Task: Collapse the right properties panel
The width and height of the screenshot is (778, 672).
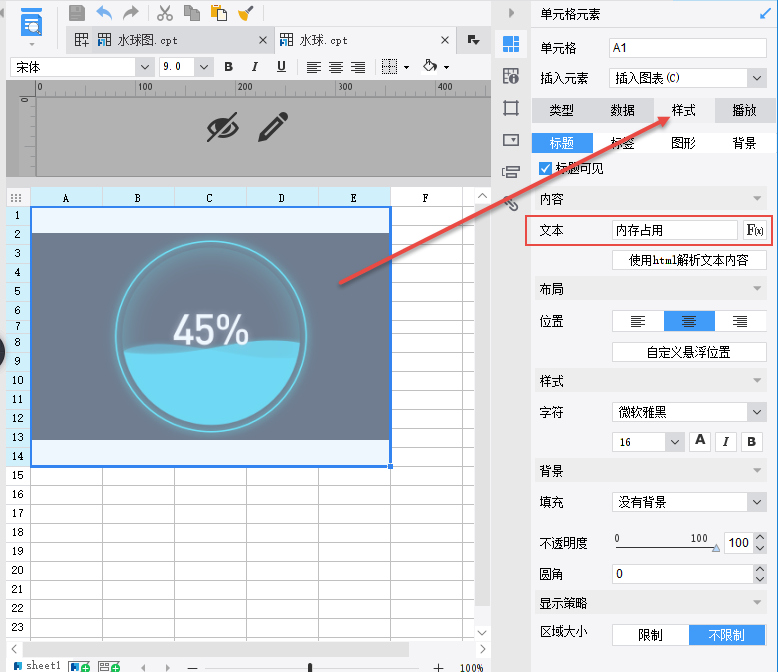Action: (511, 13)
